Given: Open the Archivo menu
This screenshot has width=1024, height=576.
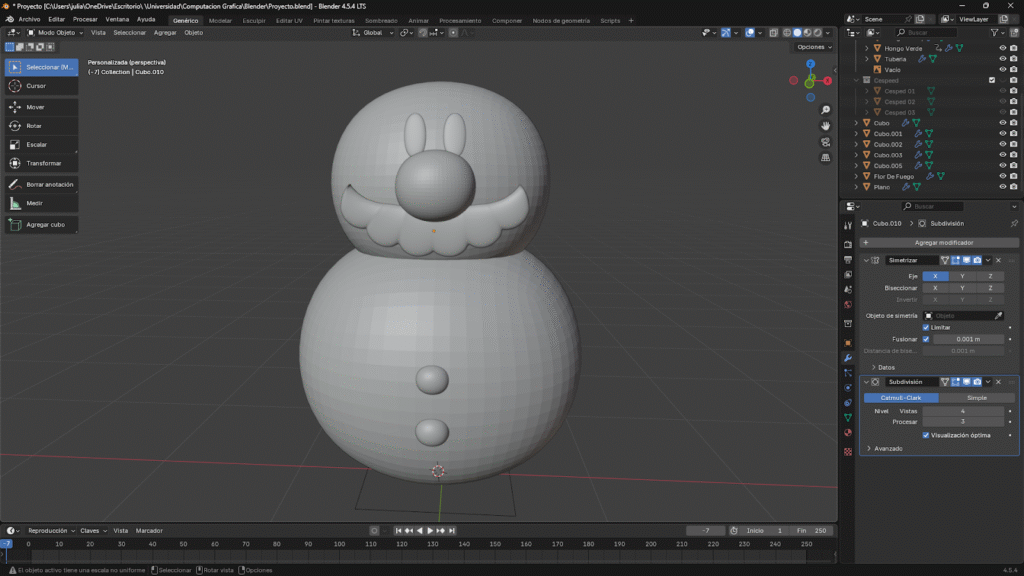Looking at the screenshot, I should [x=29, y=19].
